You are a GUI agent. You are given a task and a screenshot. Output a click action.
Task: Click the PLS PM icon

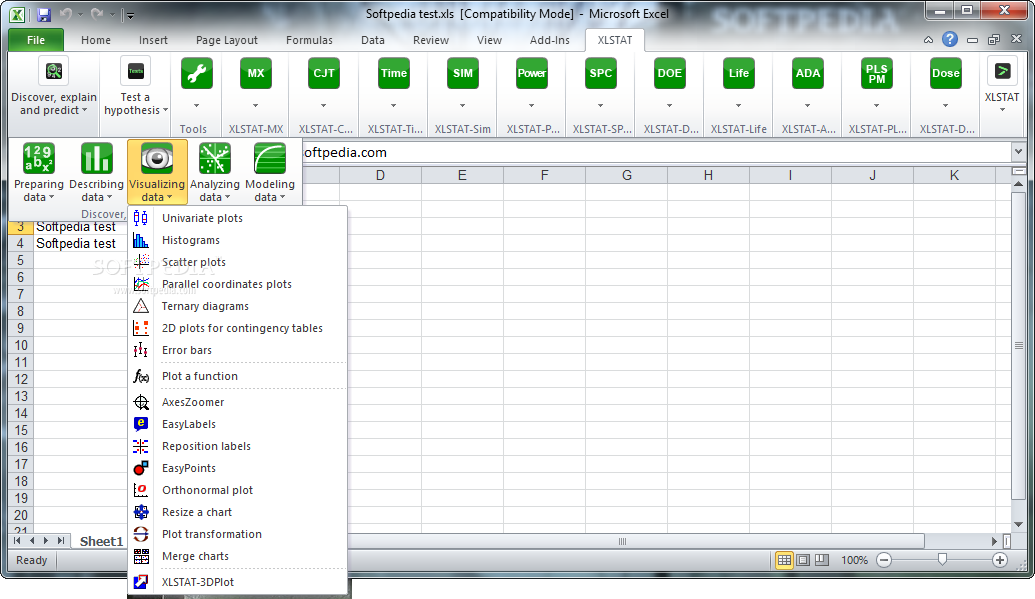click(877, 73)
